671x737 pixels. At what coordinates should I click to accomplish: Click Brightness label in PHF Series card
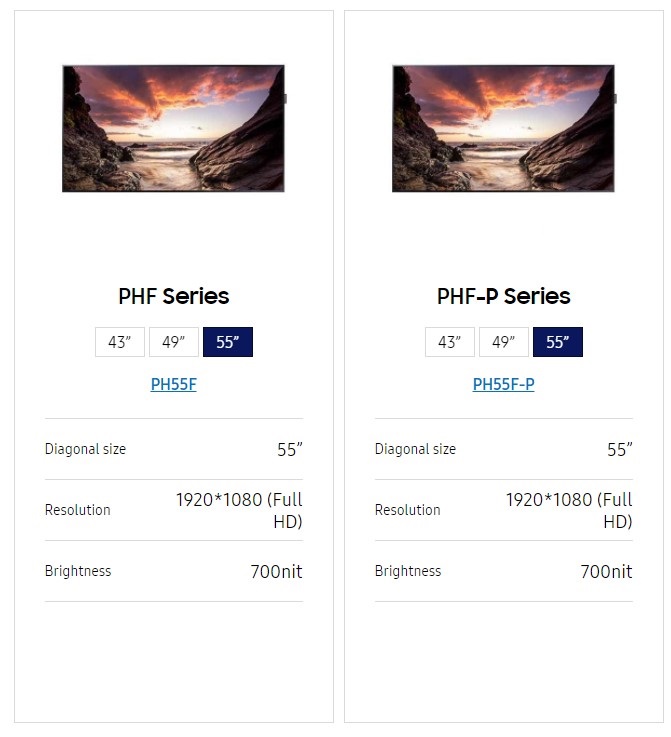pyautogui.click(x=78, y=571)
